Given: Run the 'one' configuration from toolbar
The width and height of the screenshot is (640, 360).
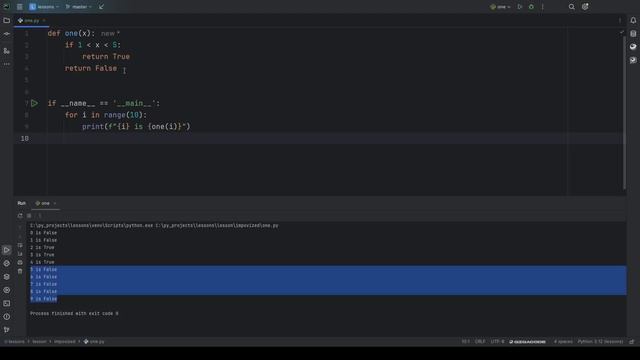Looking at the screenshot, I should (x=520, y=7).
